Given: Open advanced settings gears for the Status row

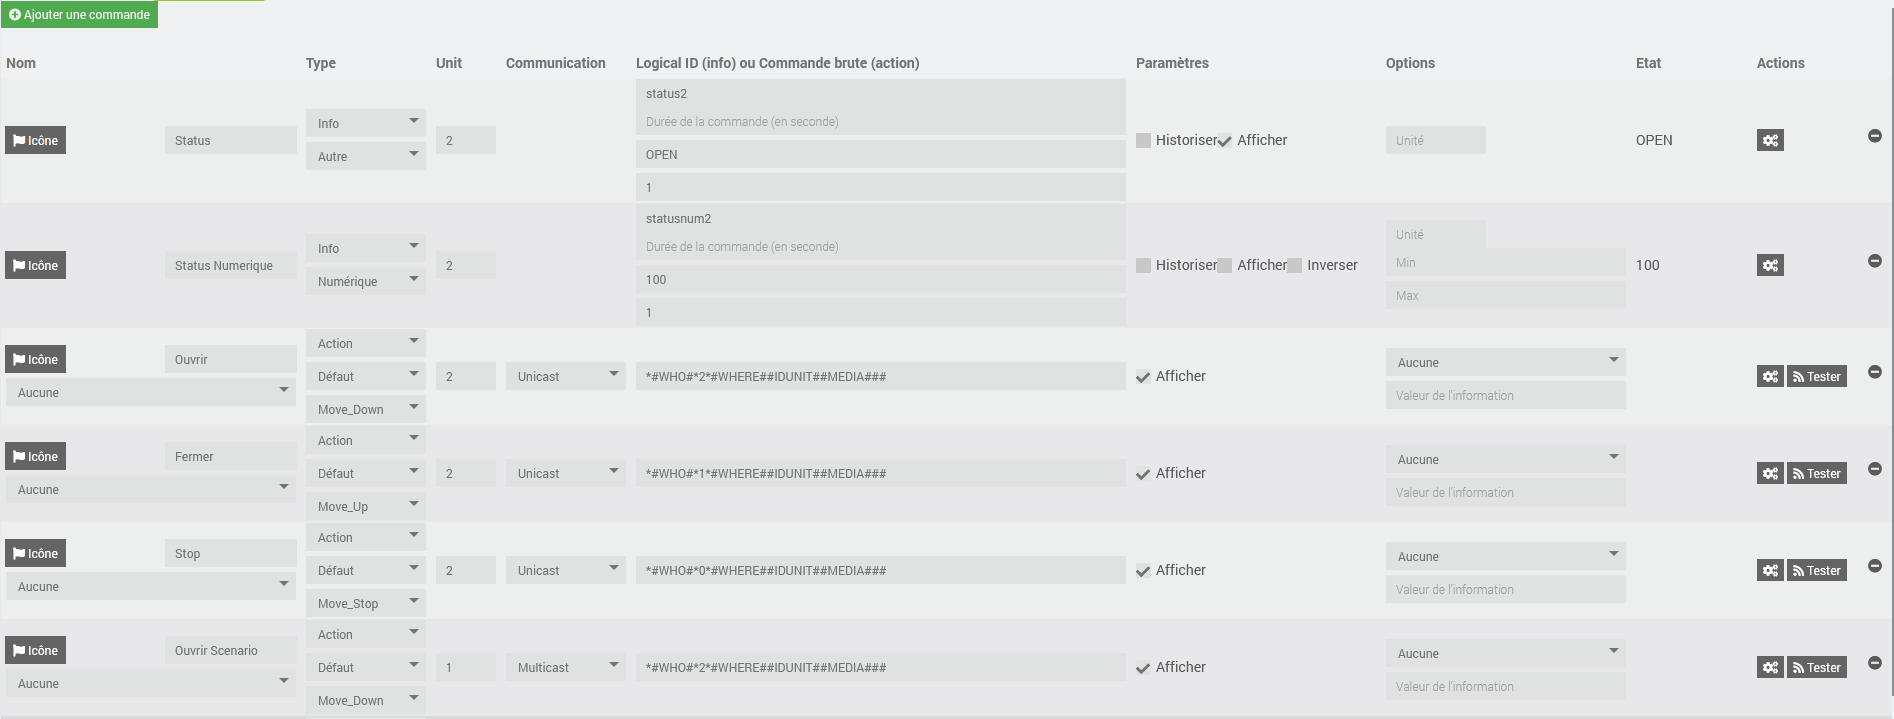Looking at the screenshot, I should 1770,141.
